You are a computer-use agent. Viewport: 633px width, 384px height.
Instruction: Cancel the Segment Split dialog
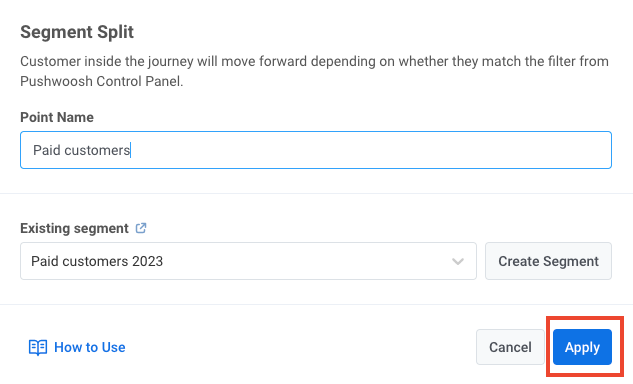click(510, 347)
